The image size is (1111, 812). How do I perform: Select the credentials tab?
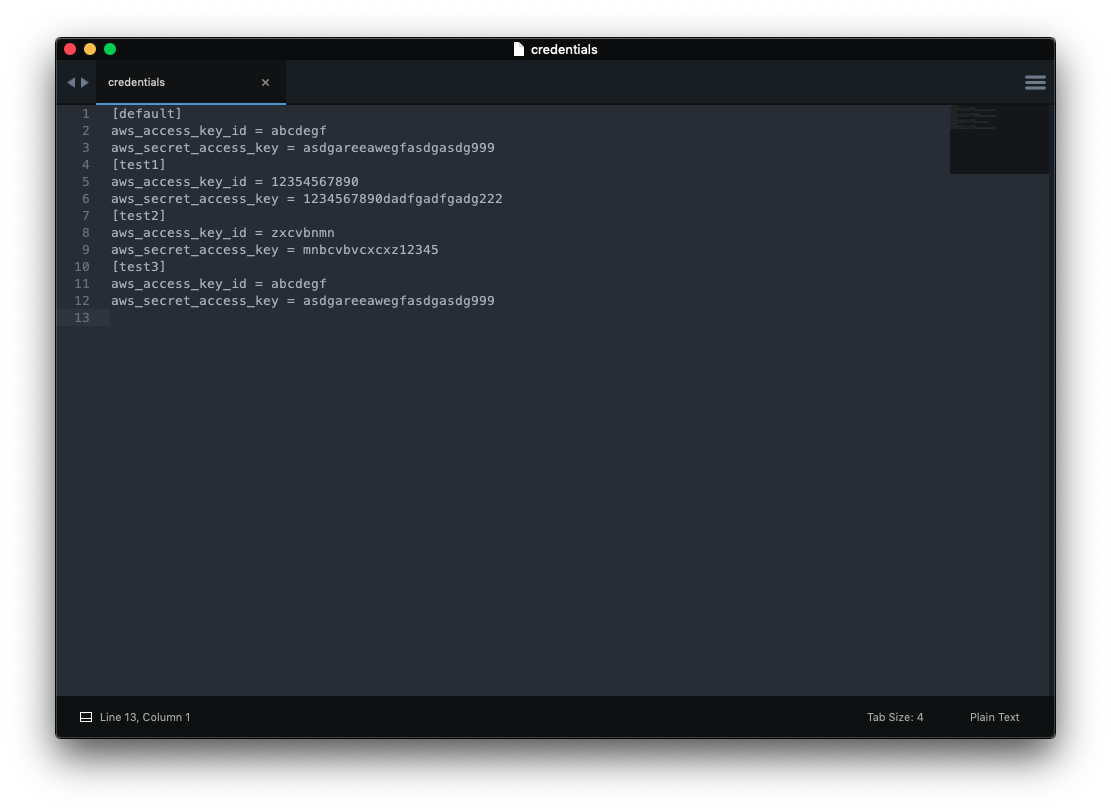(x=136, y=82)
